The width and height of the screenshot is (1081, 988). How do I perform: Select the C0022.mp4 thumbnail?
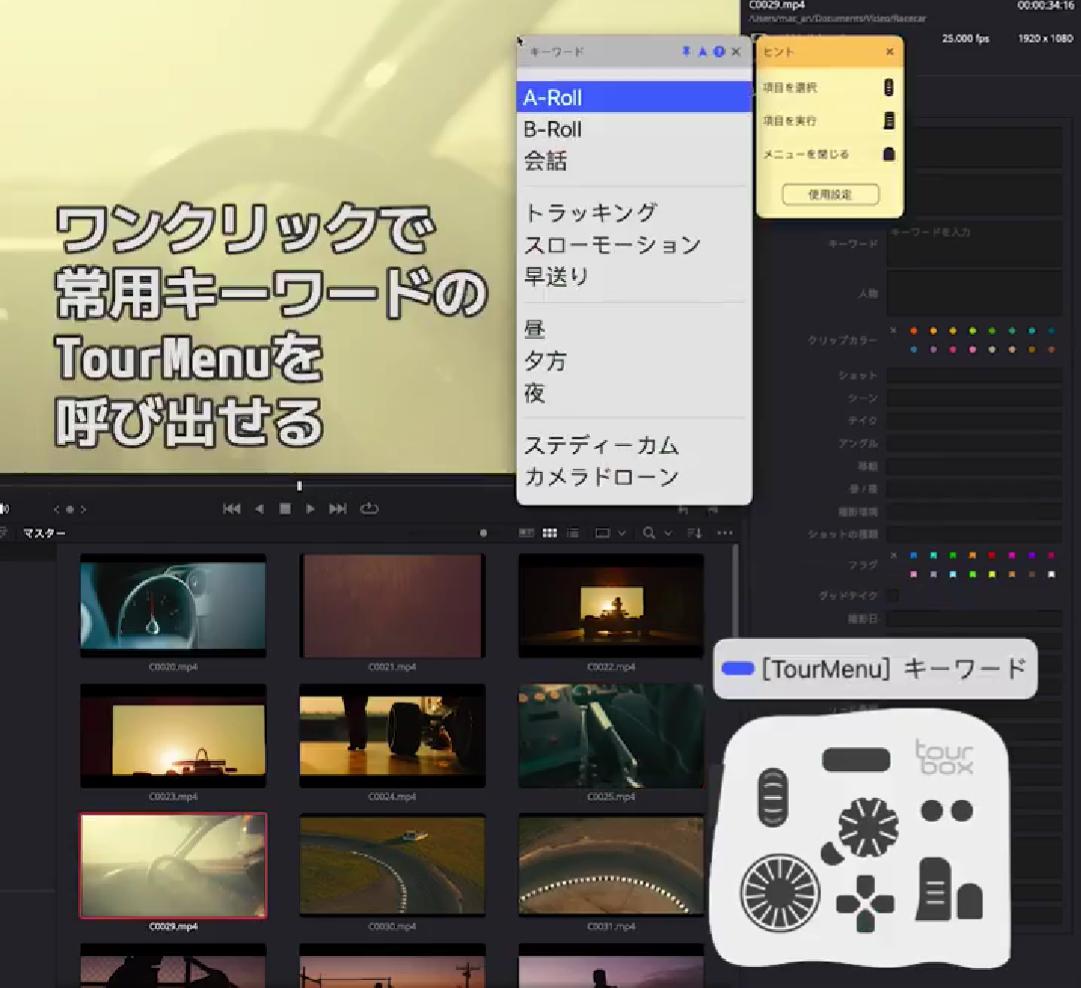(612, 605)
